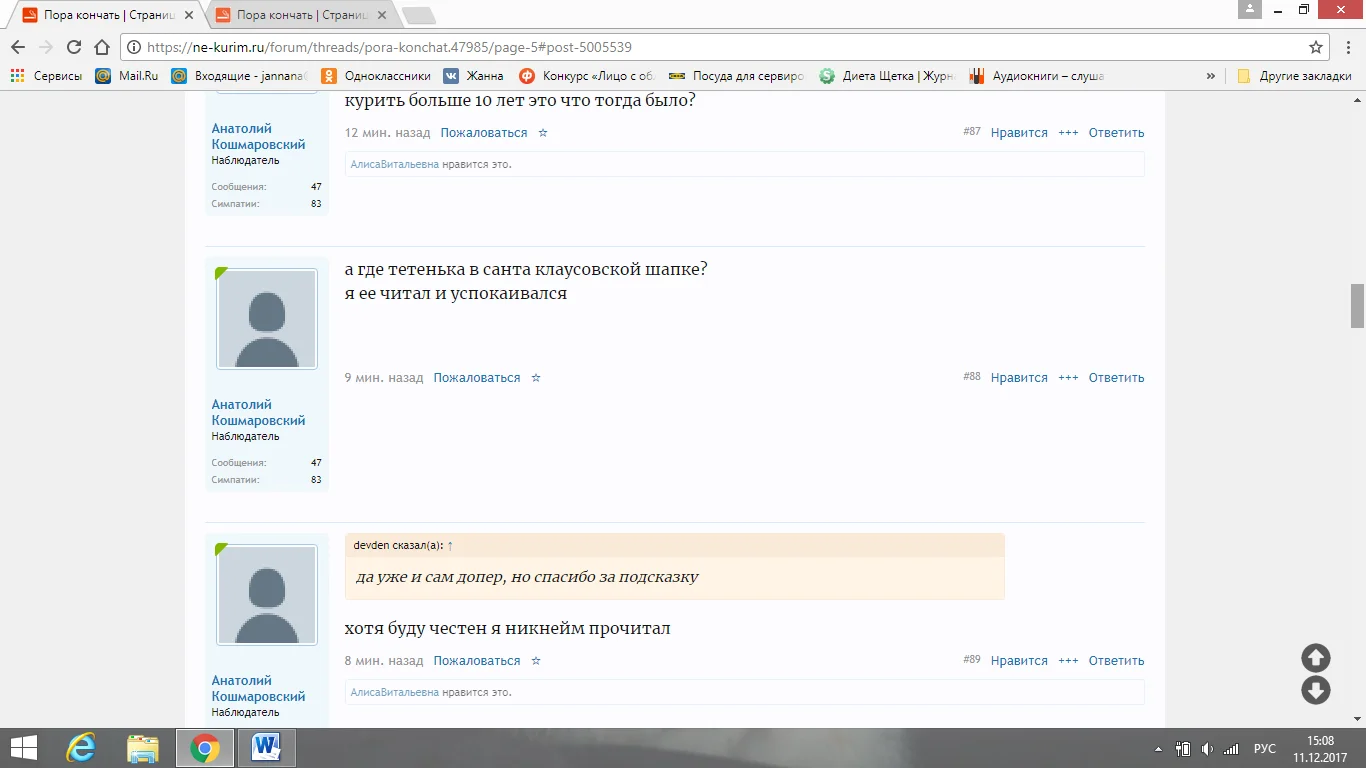This screenshot has height=768, width=1366.
Task: Open the Chrome three-dot menu
Action: tap(1346, 47)
